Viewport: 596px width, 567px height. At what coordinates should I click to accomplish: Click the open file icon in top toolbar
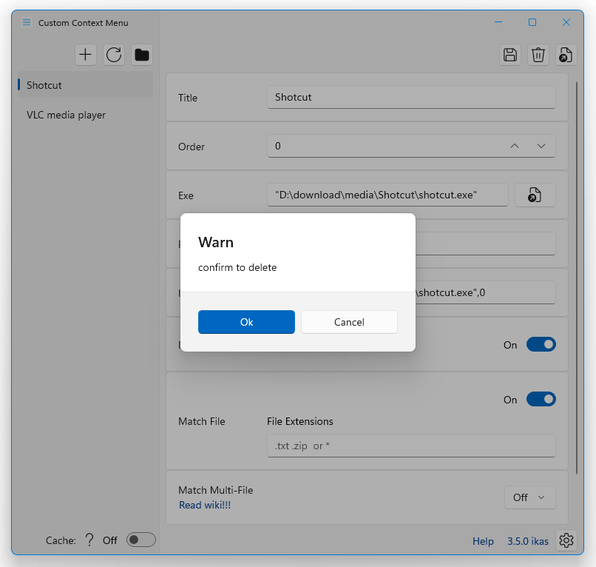click(566, 55)
